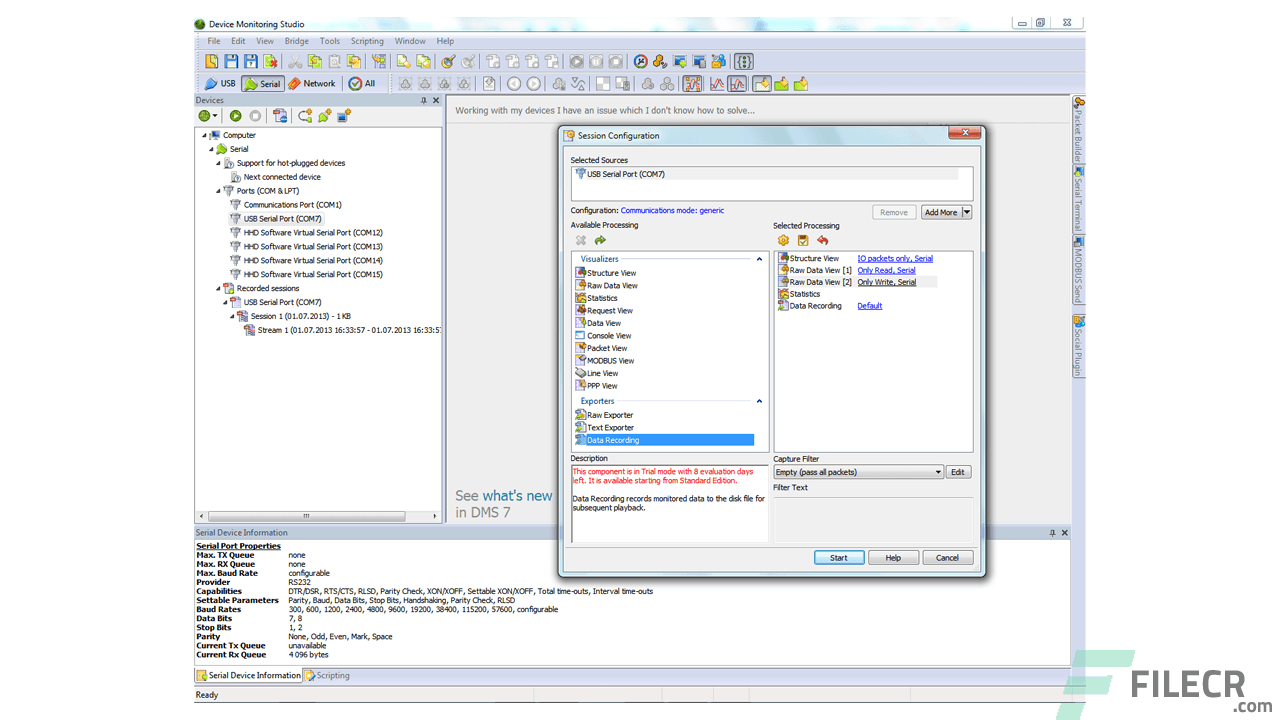Click the session document icon in Devices toolbar

coord(280,116)
